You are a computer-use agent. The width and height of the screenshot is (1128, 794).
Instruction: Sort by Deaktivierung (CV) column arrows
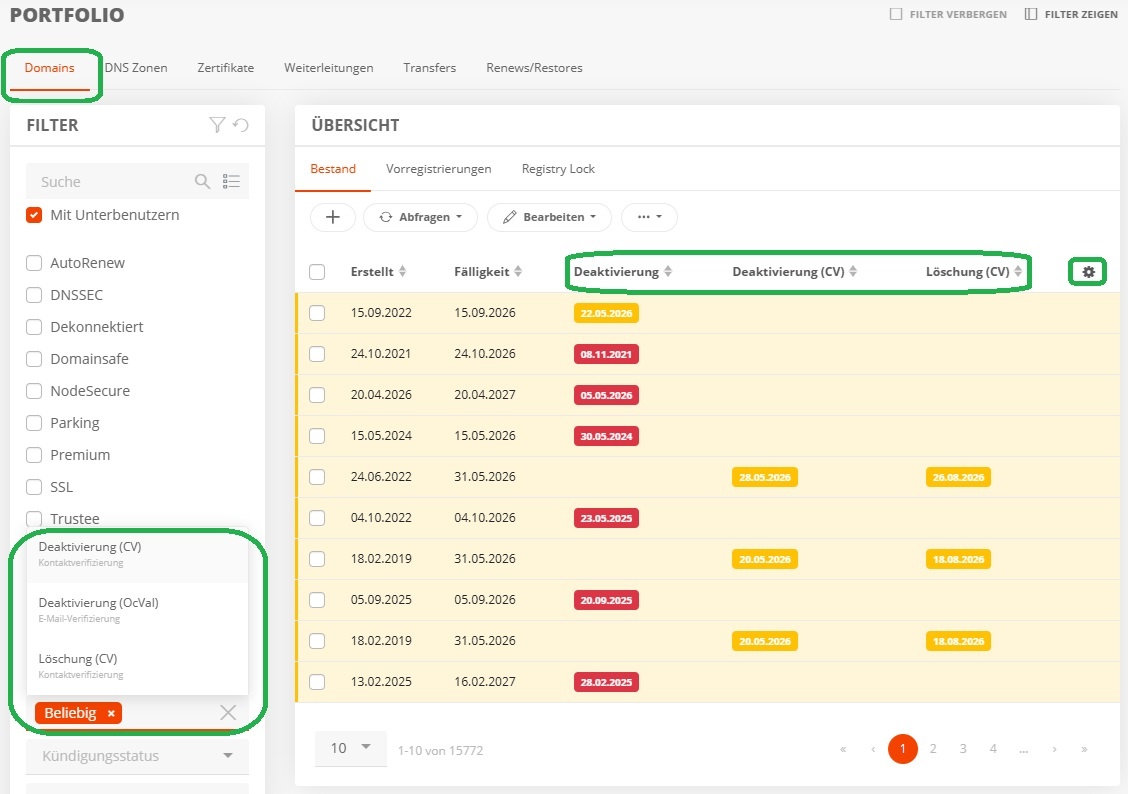(x=852, y=271)
